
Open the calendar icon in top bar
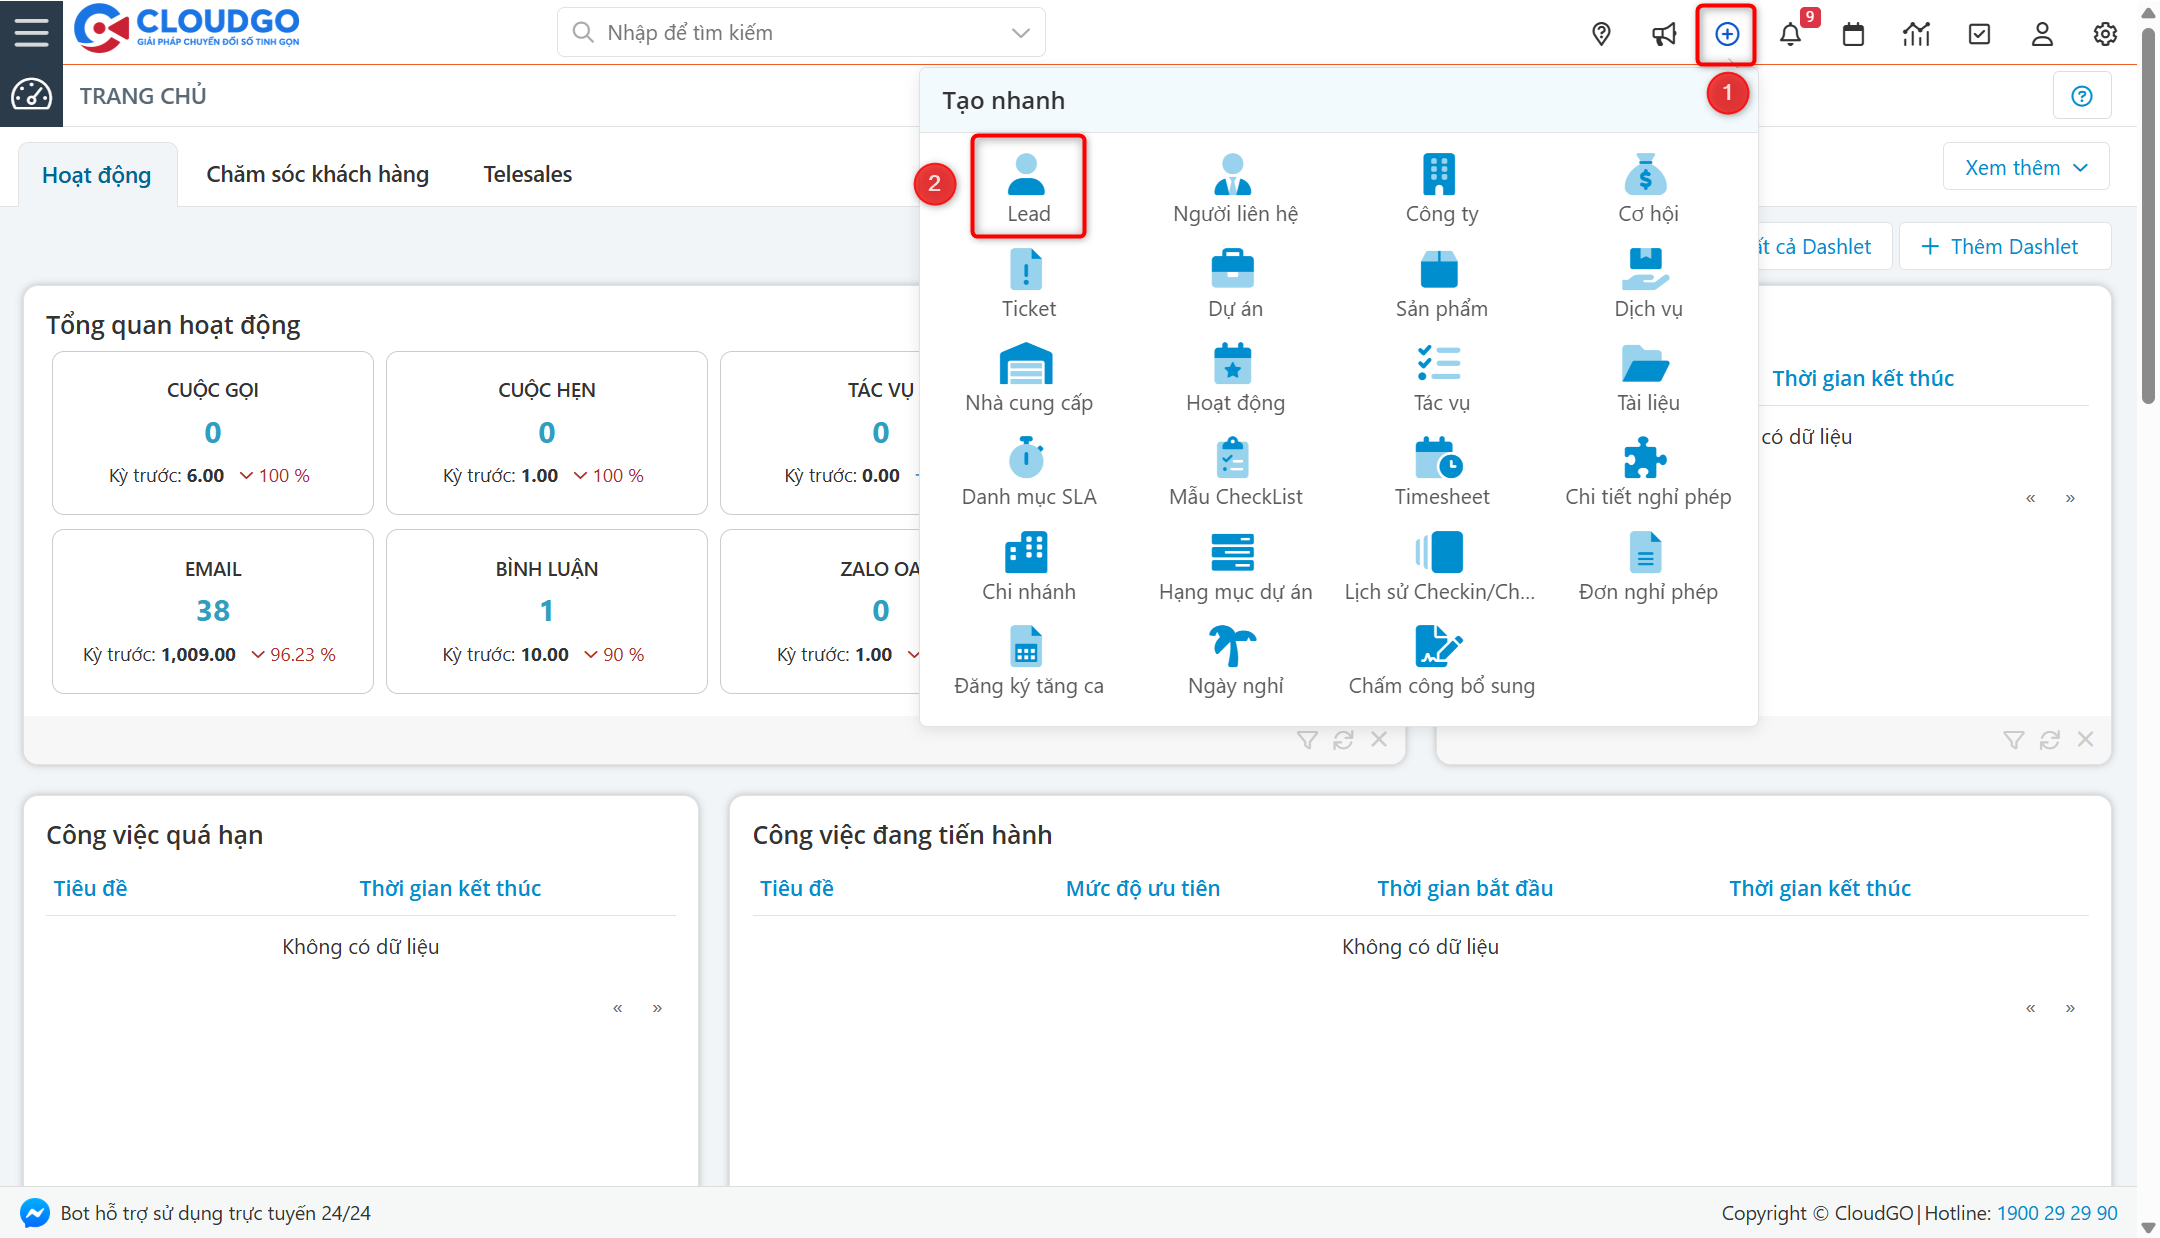pyautogui.click(x=1853, y=34)
